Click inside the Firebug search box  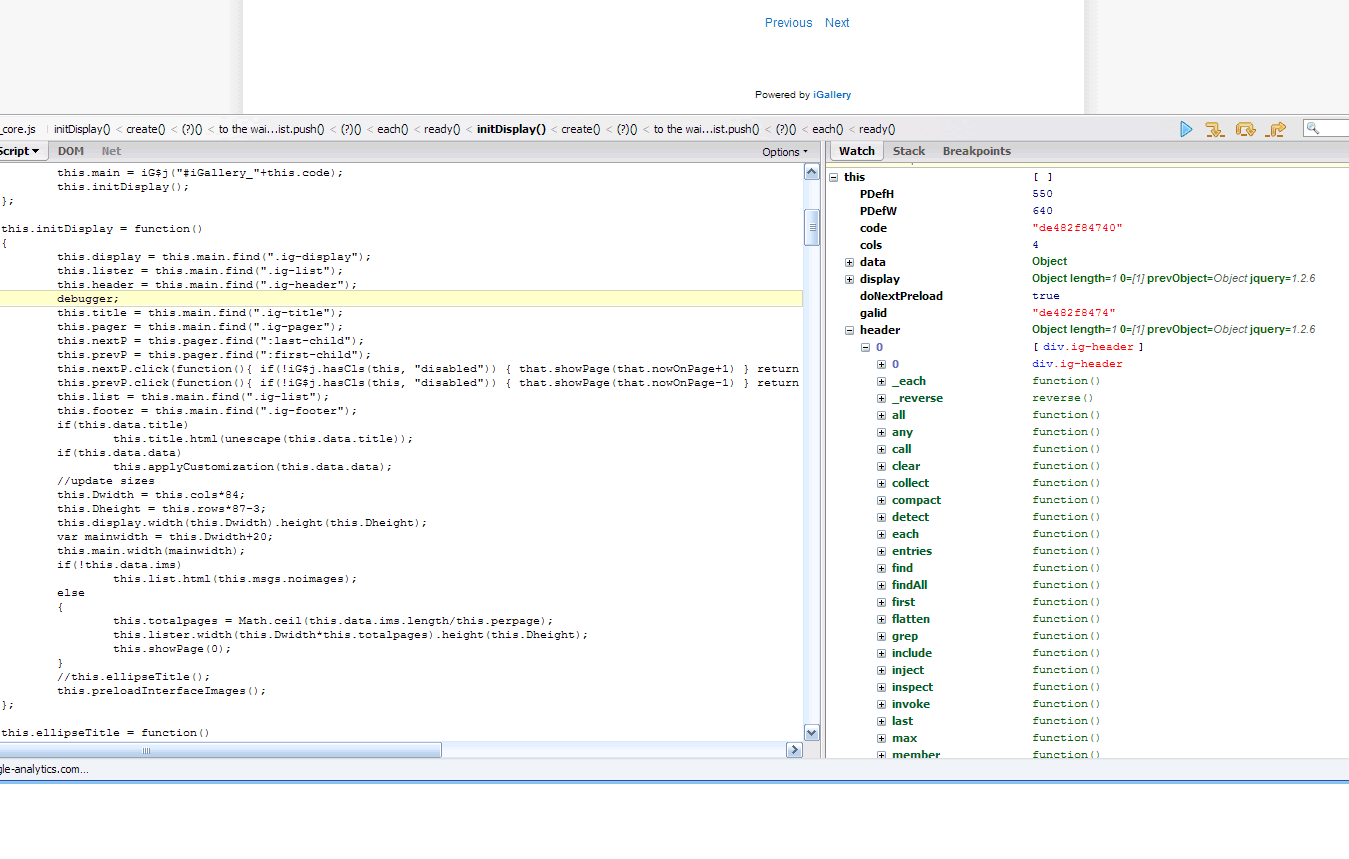point(1333,128)
